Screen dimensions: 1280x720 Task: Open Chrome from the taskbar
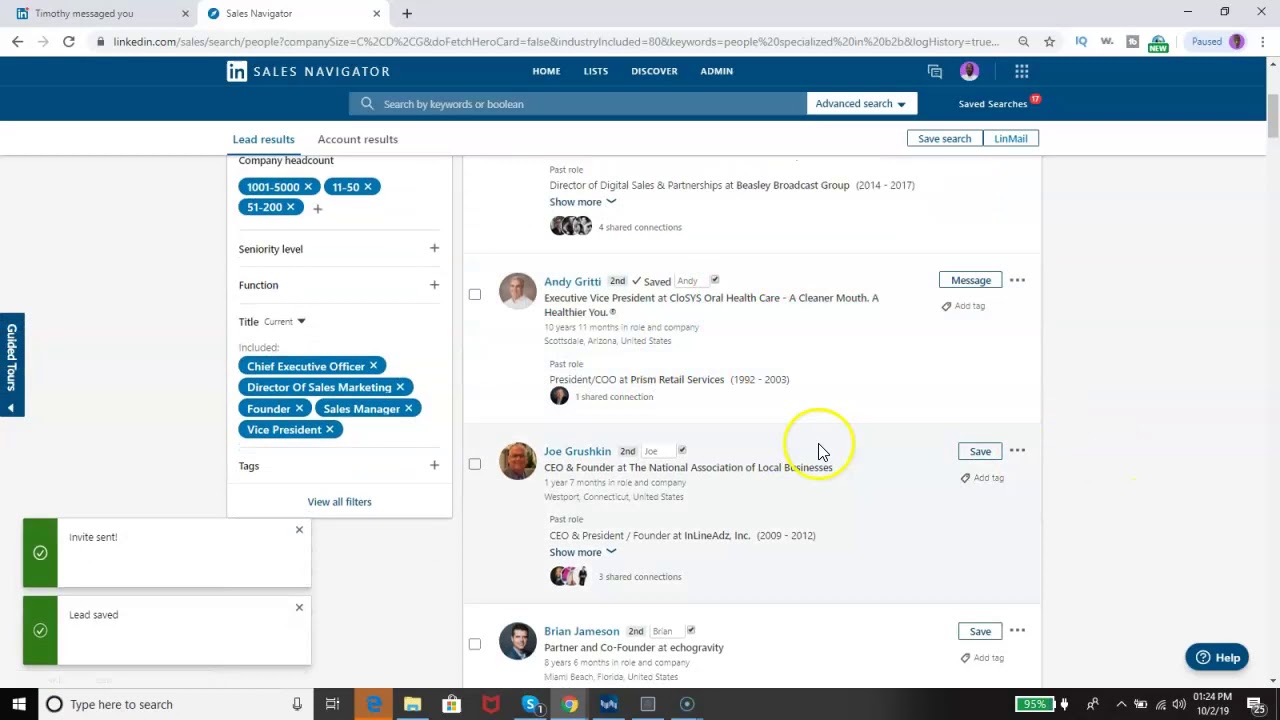point(569,704)
